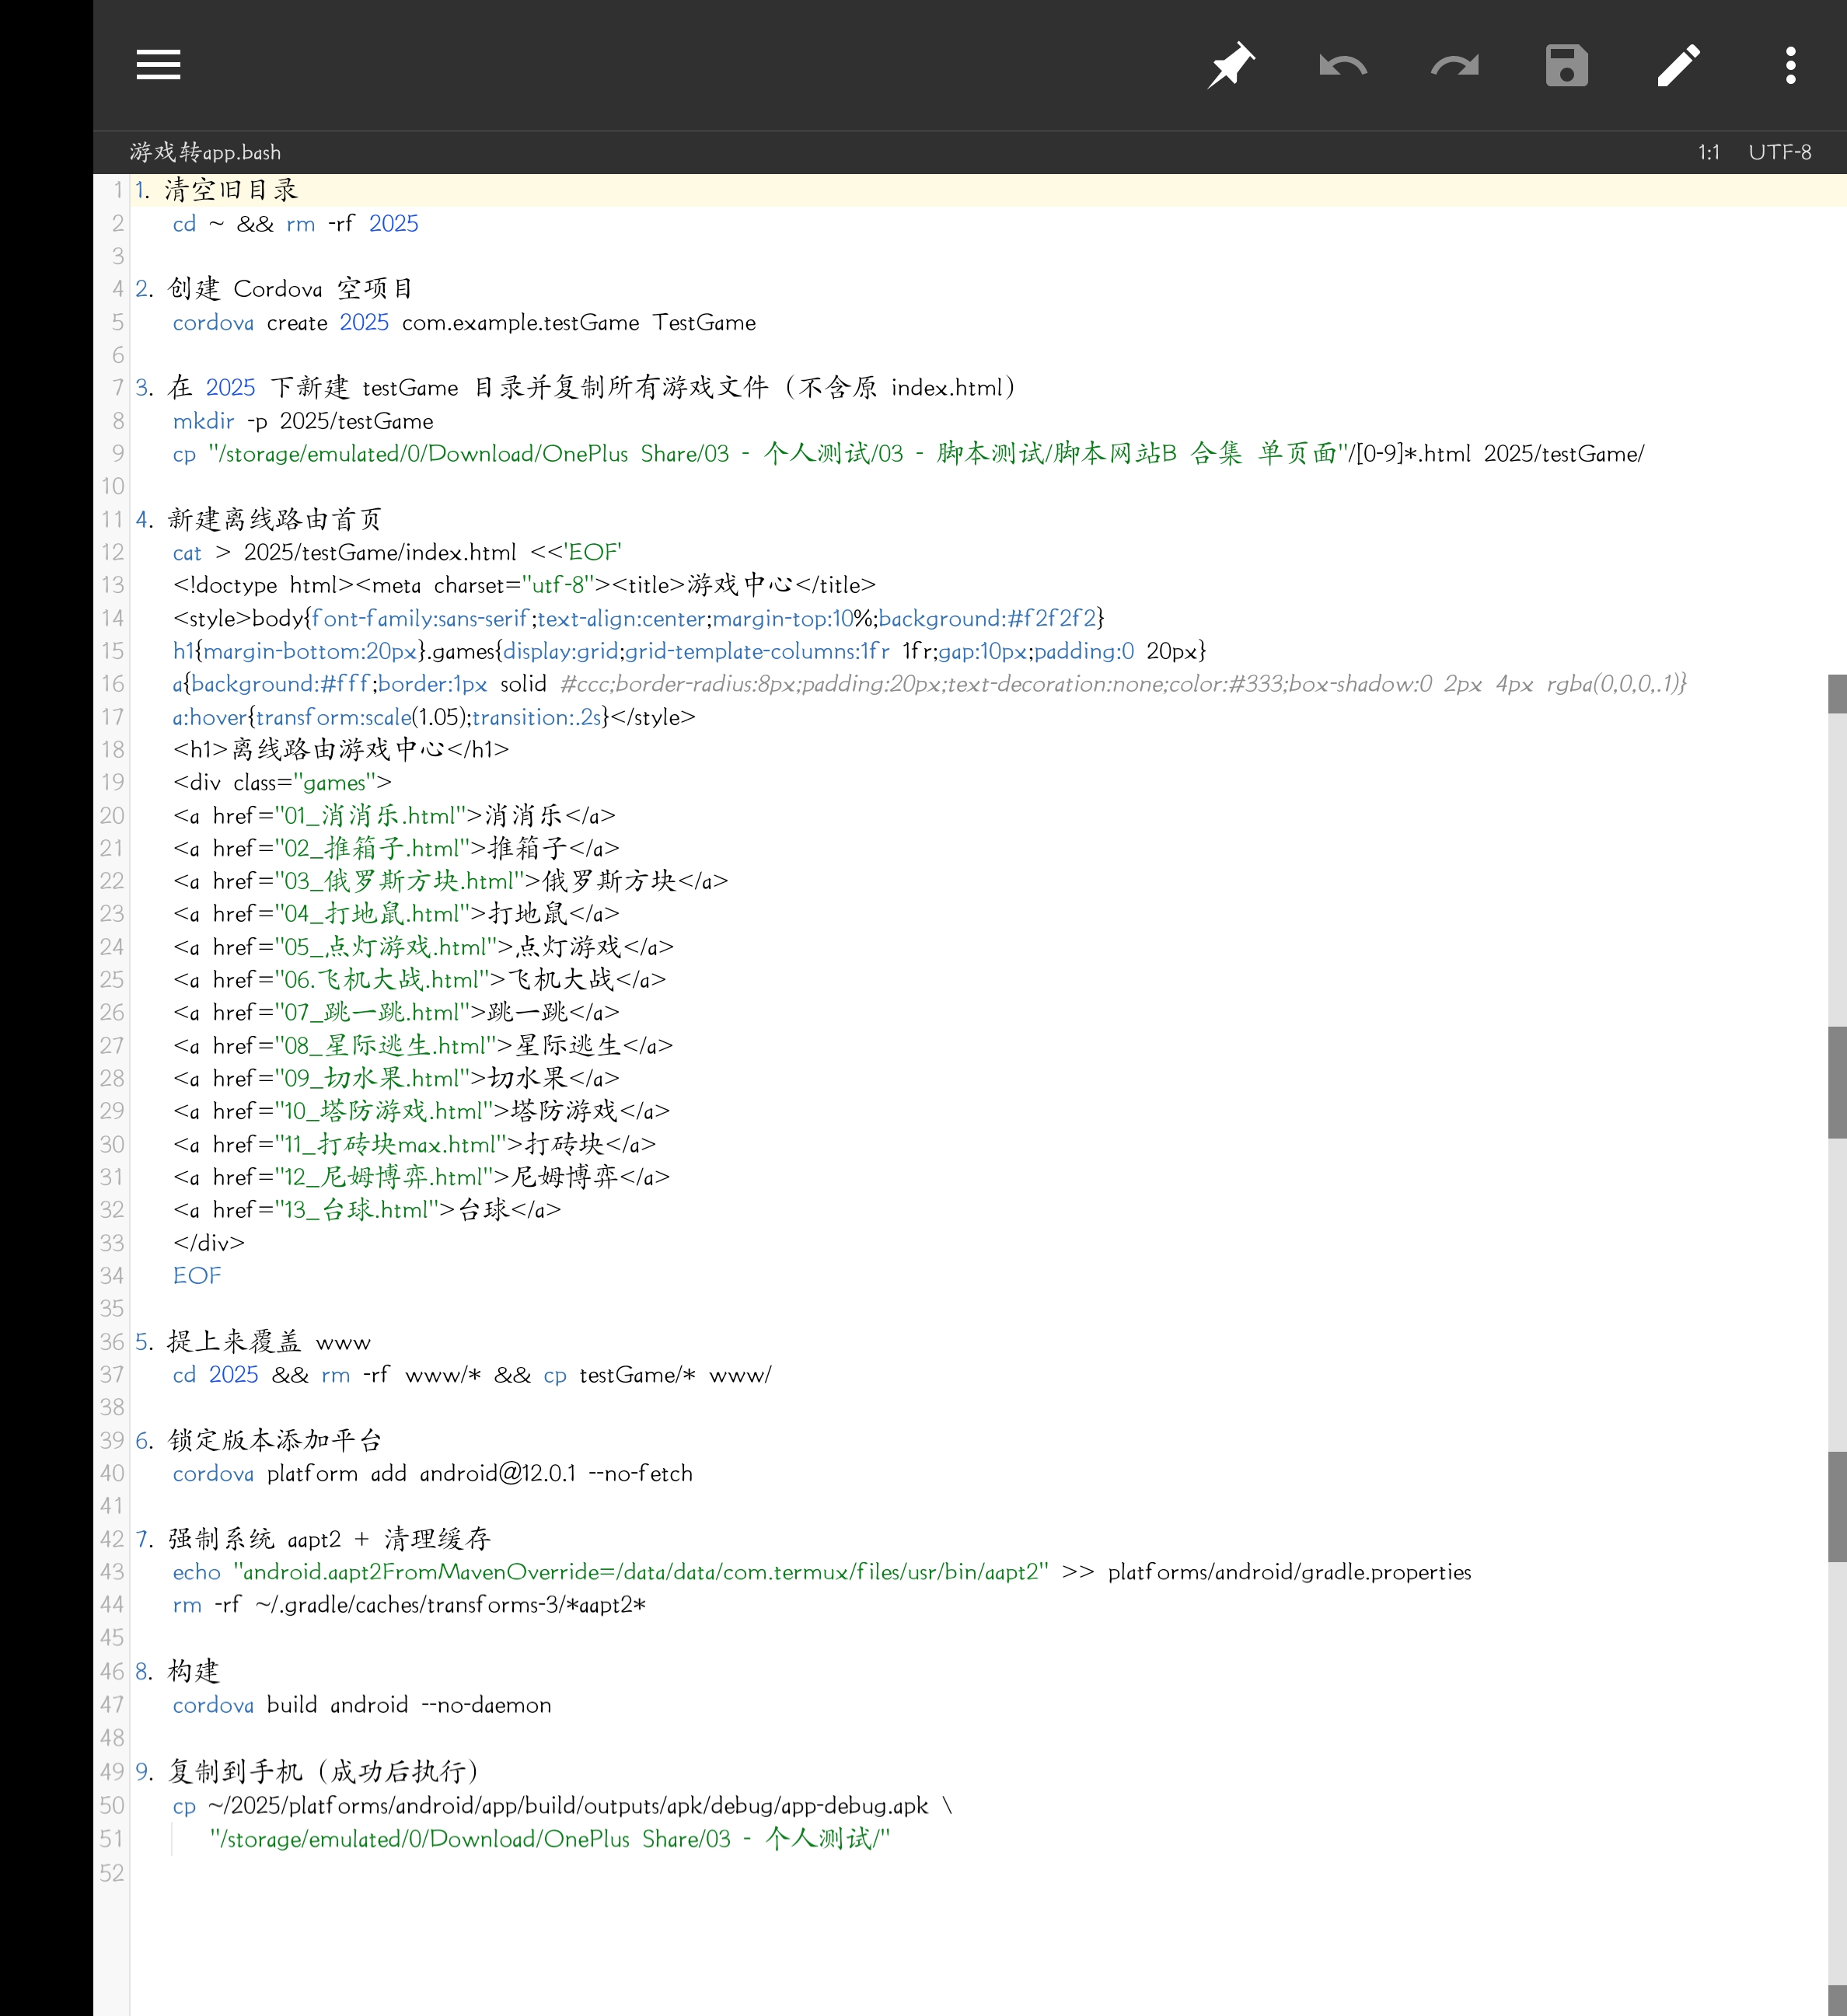Save the file with floppy disk icon

coord(1566,65)
